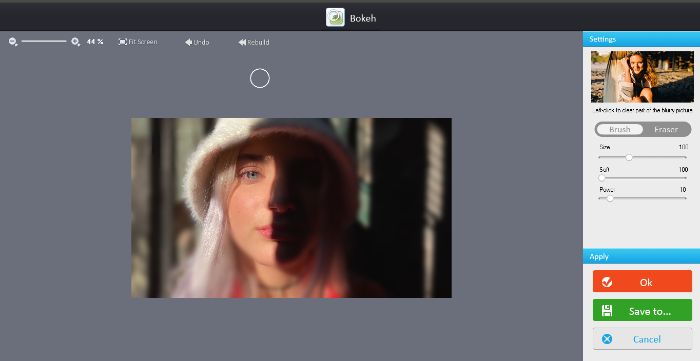Click the Power value 10
This screenshot has width=700, height=361.
tap(683, 190)
